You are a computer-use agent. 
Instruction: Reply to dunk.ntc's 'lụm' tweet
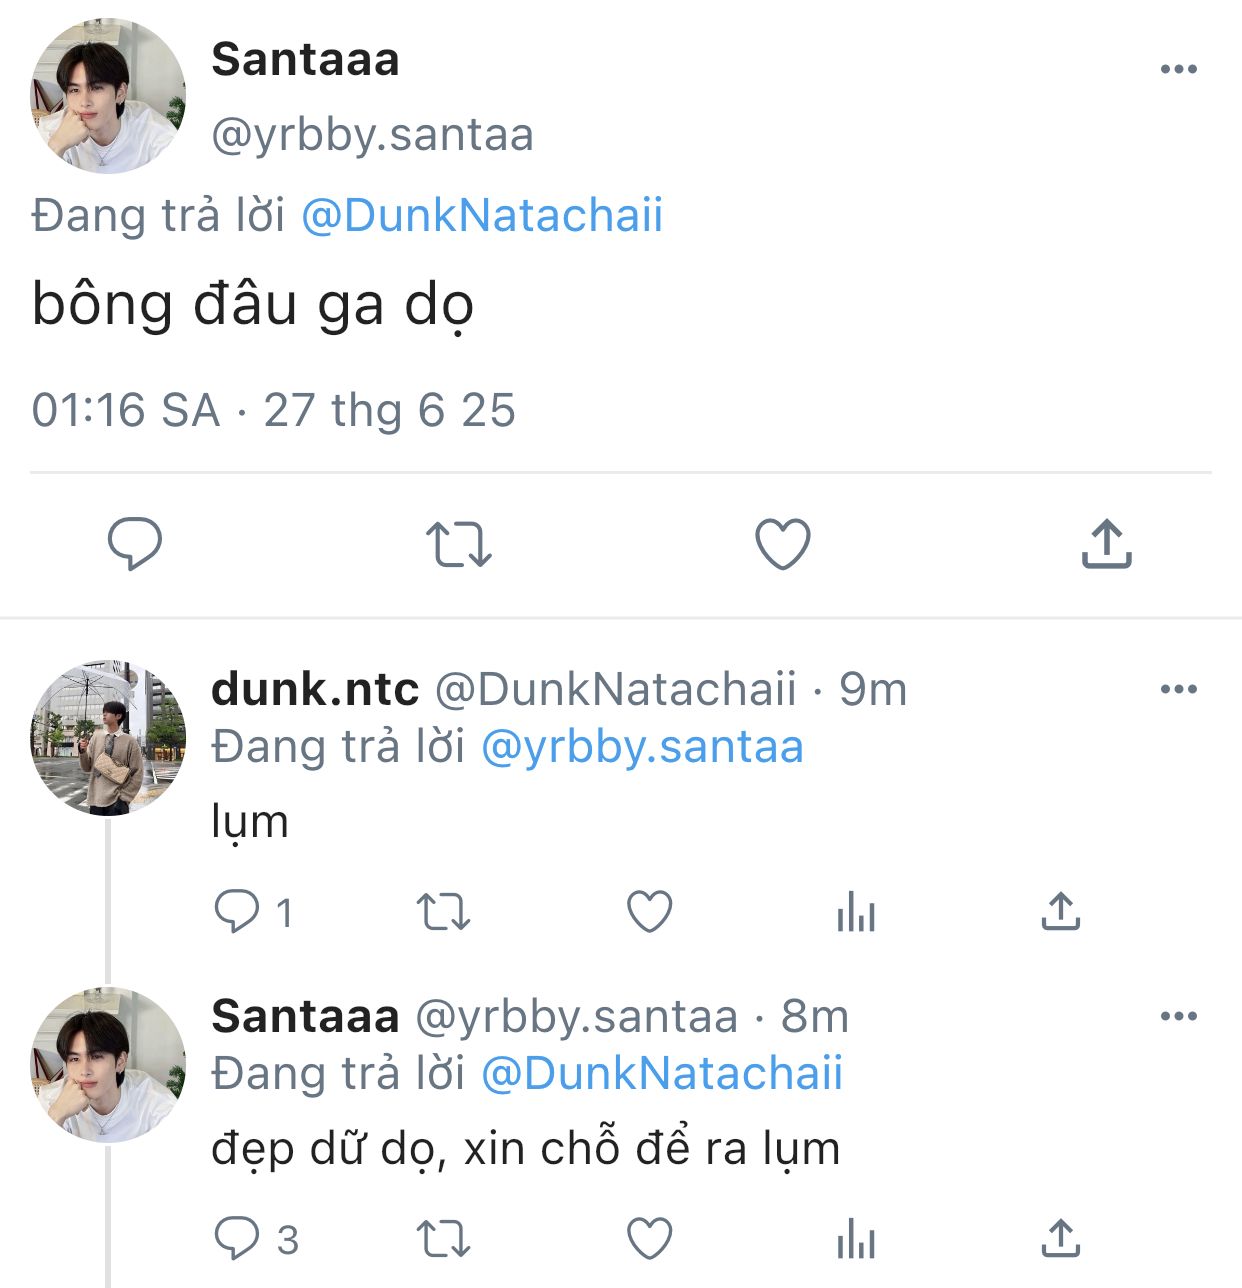237,912
